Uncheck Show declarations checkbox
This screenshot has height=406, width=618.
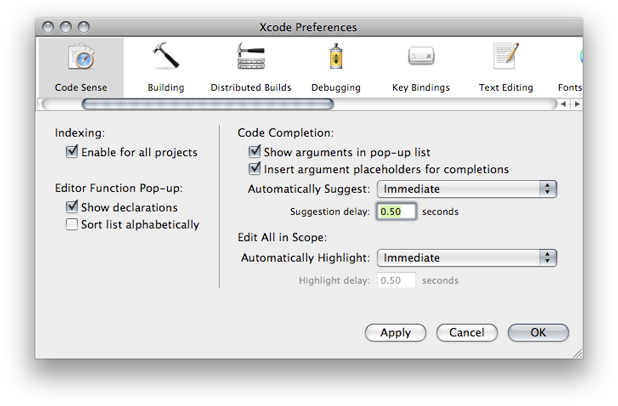coord(72,207)
